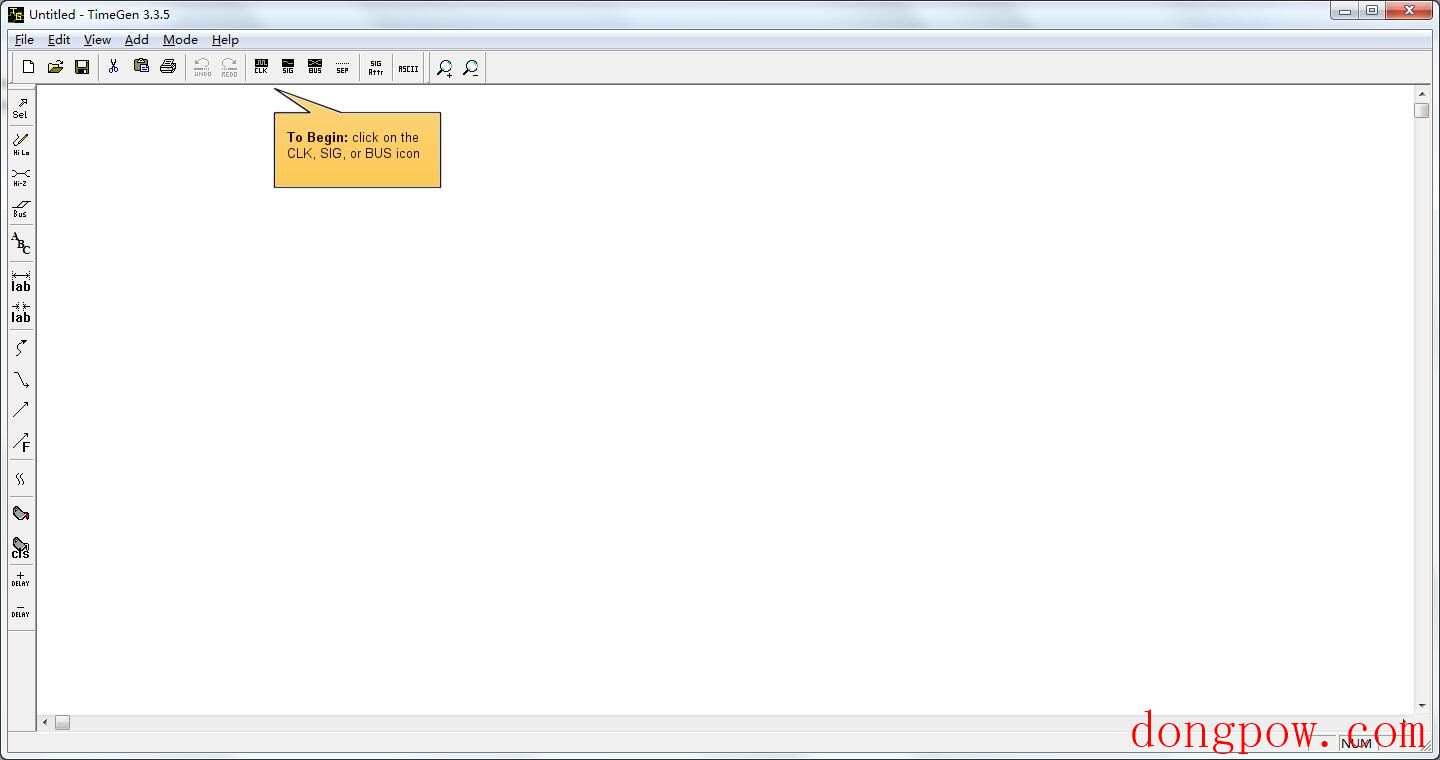The image size is (1440, 760).
Task: Create a new timing diagram file
Action: click(28, 67)
